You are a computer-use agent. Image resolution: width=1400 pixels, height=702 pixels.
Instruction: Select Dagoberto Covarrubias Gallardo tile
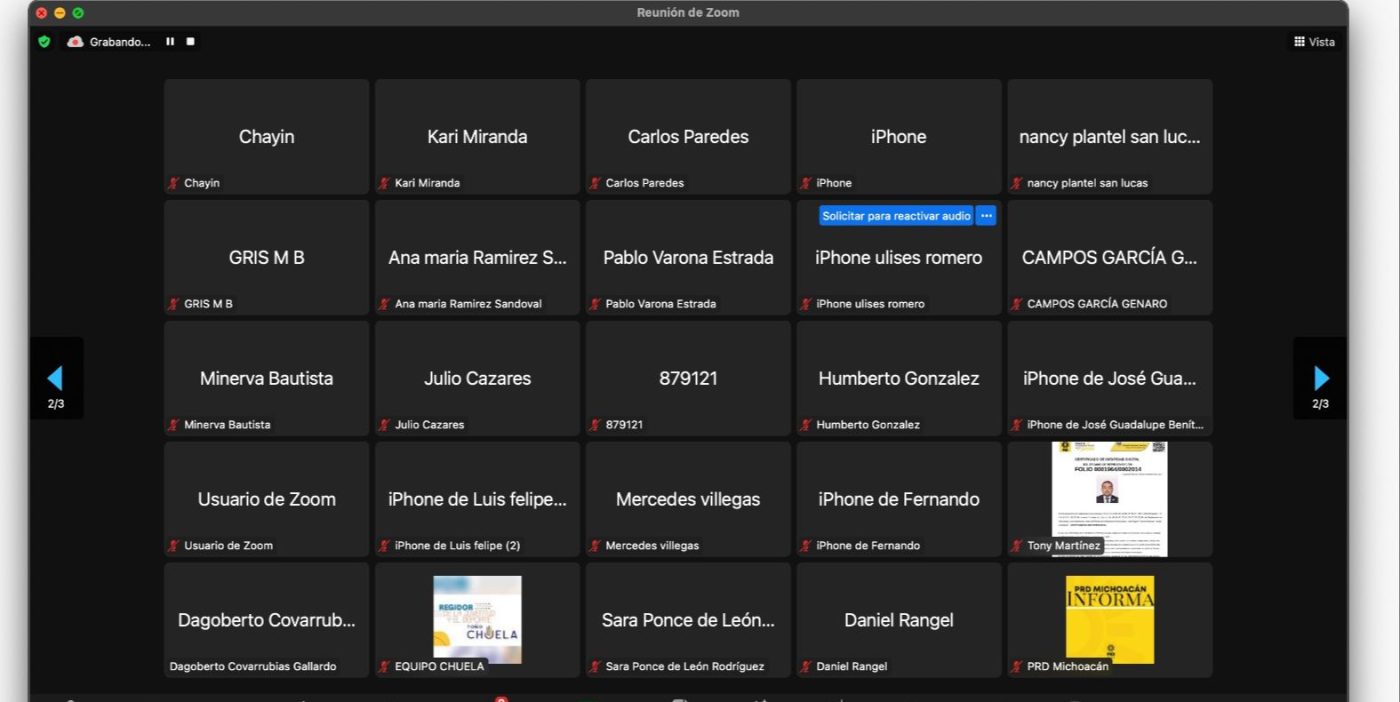[266, 620]
